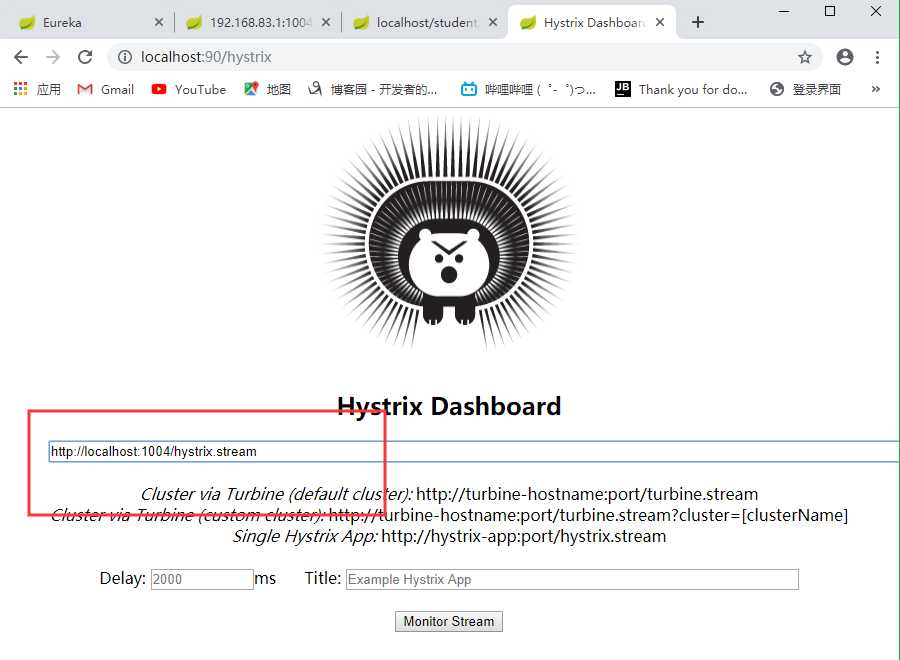Click the Delay input field
This screenshot has height=660, width=900.
coord(202,579)
